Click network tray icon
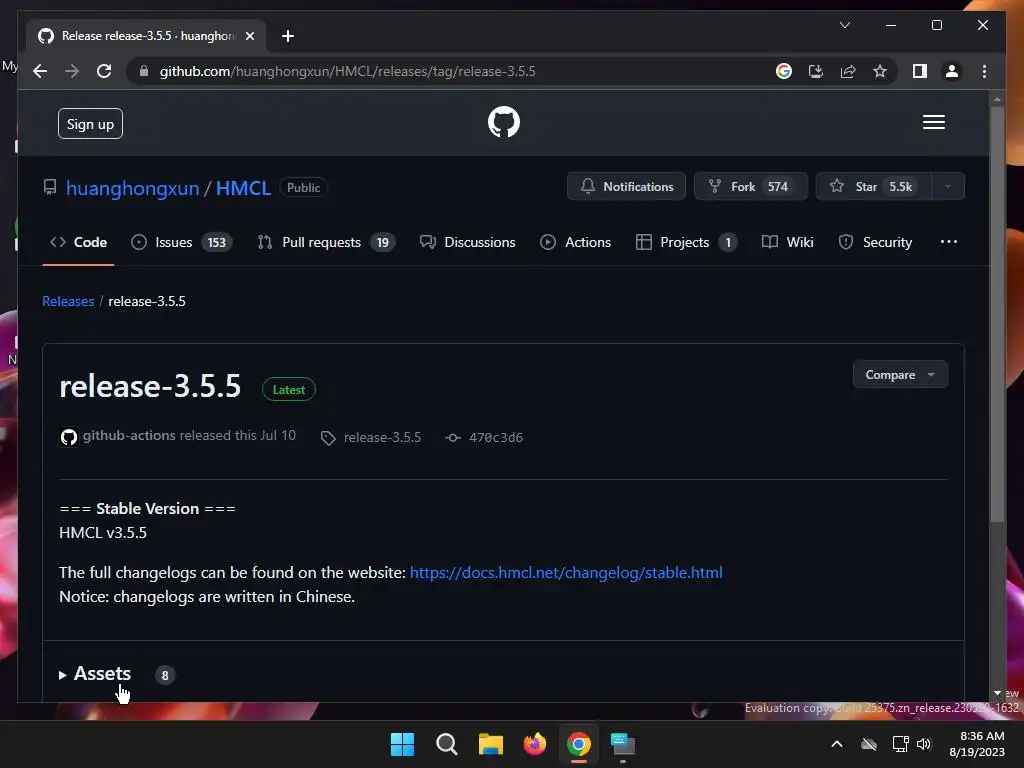Image resolution: width=1024 pixels, height=768 pixels. [900, 744]
